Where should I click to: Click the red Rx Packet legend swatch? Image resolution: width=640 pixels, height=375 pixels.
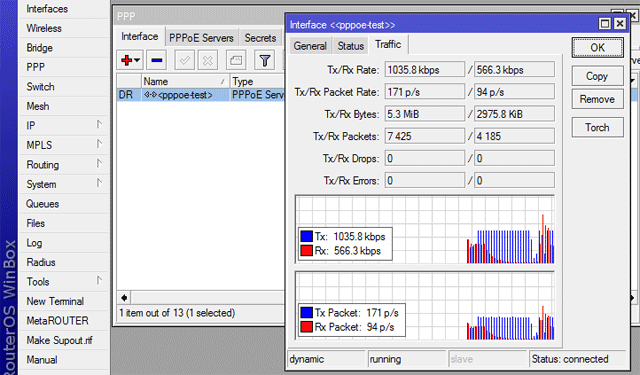[307, 326]
